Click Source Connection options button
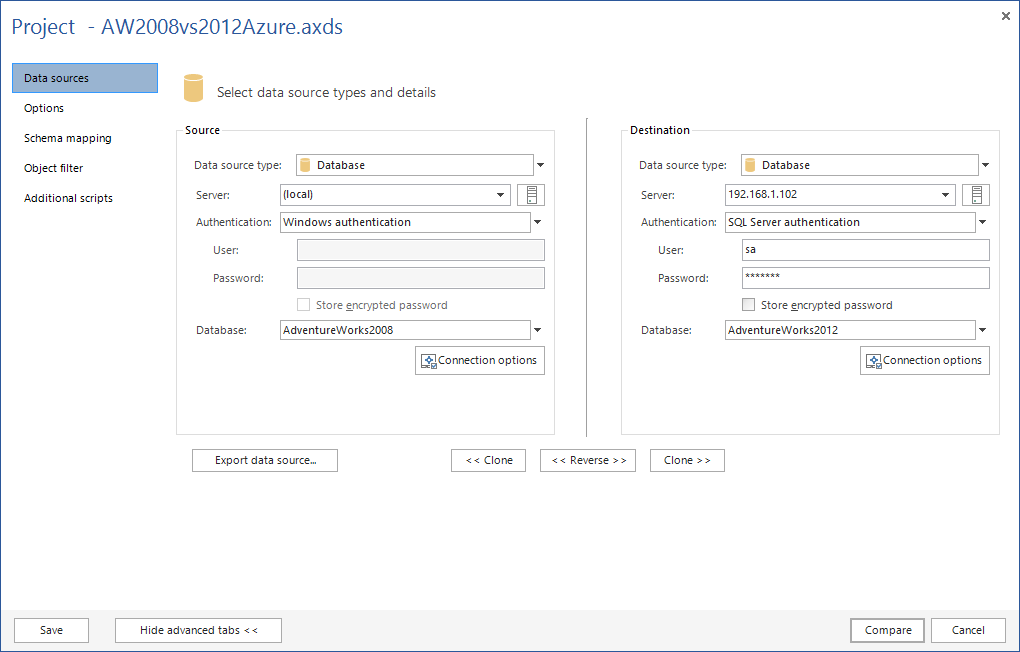The image size is (1020, 652). click(480, 360)
